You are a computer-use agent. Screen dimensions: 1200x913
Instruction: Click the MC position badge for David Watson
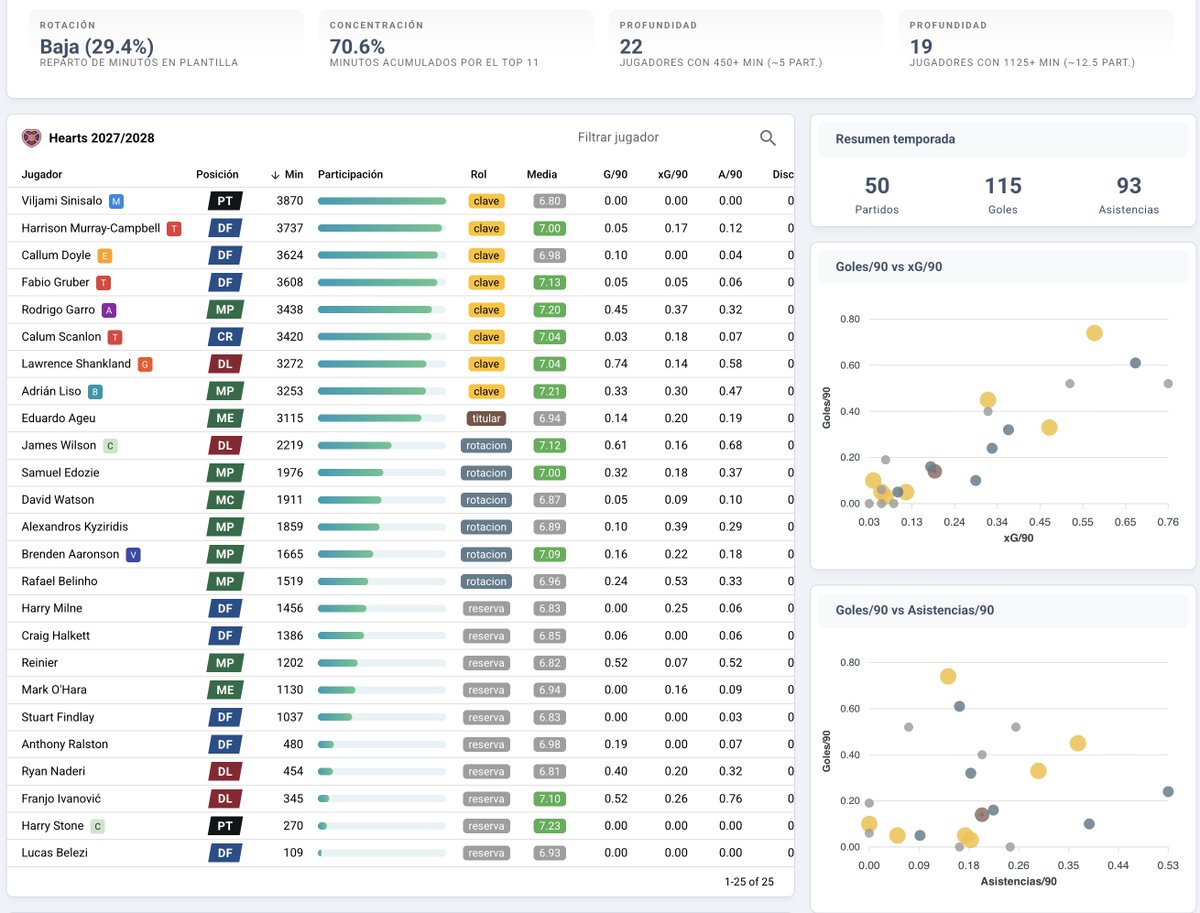(225, 500)
